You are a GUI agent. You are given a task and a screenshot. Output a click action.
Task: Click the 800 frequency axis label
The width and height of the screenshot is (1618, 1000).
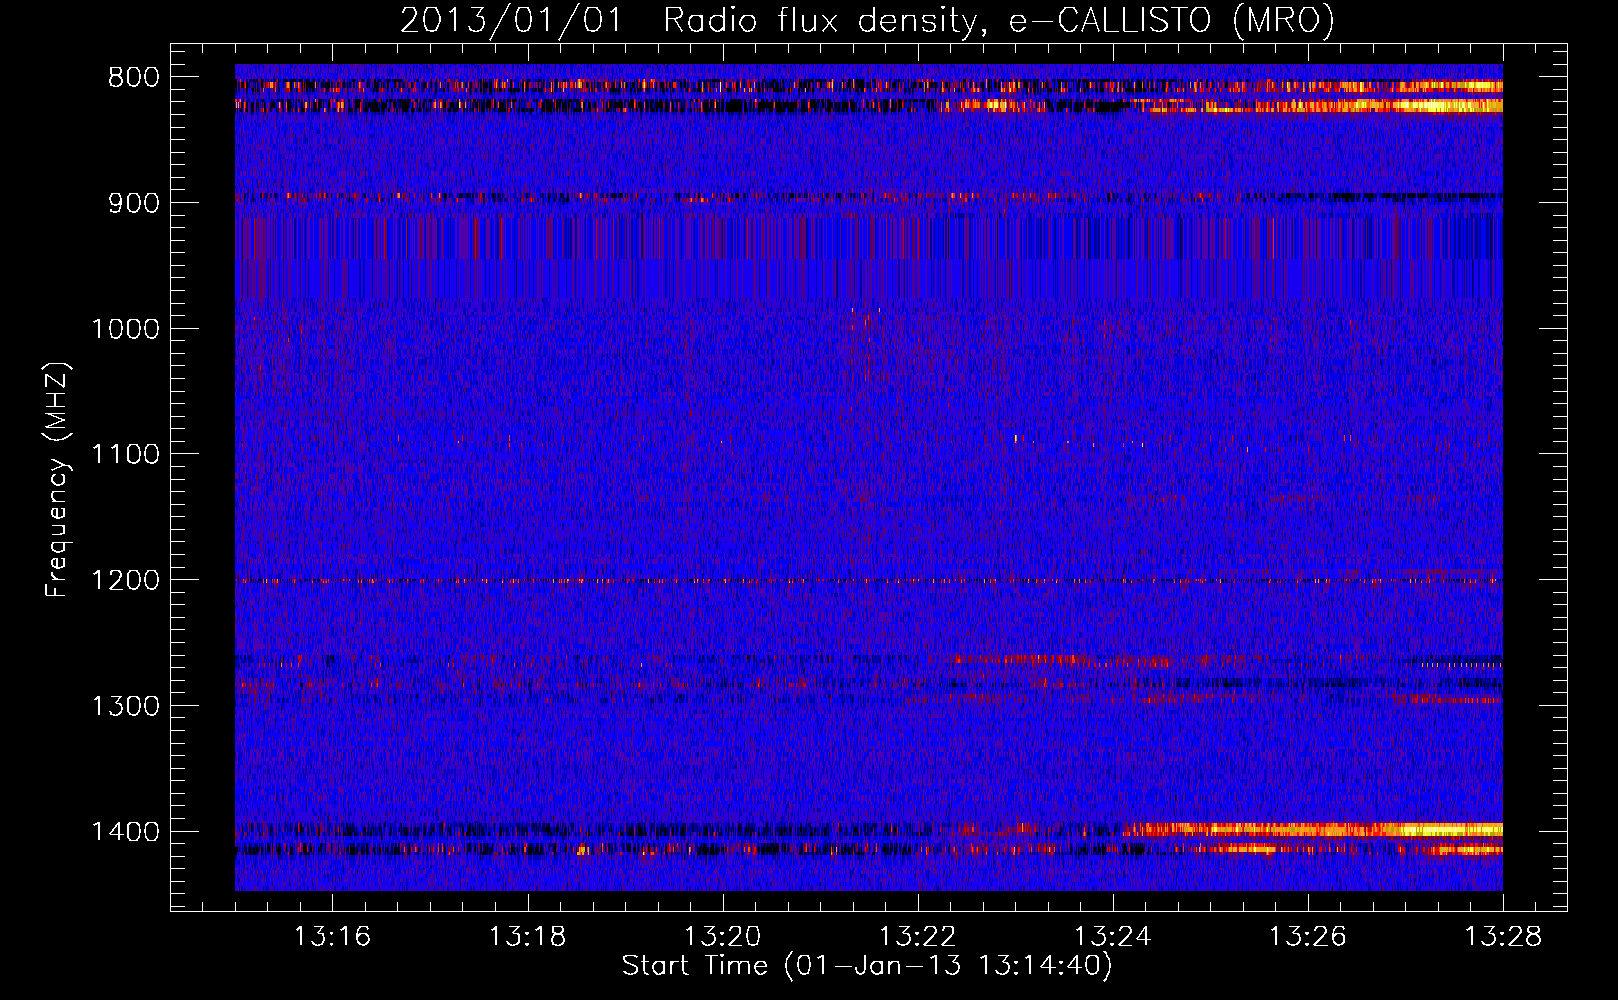point(134,78)
